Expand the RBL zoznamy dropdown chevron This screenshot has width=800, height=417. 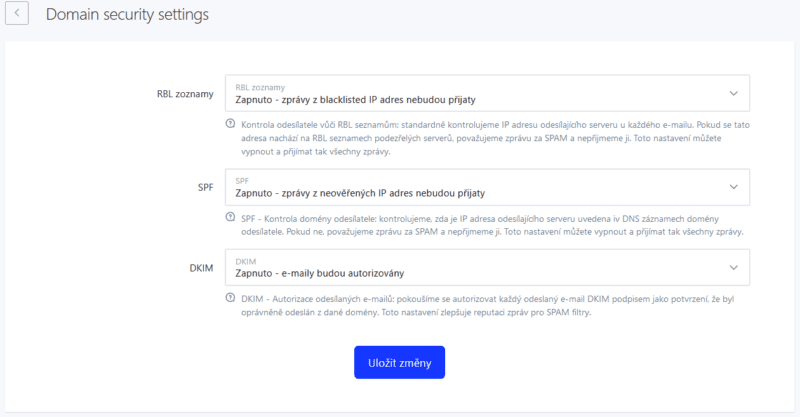[733, 94]
